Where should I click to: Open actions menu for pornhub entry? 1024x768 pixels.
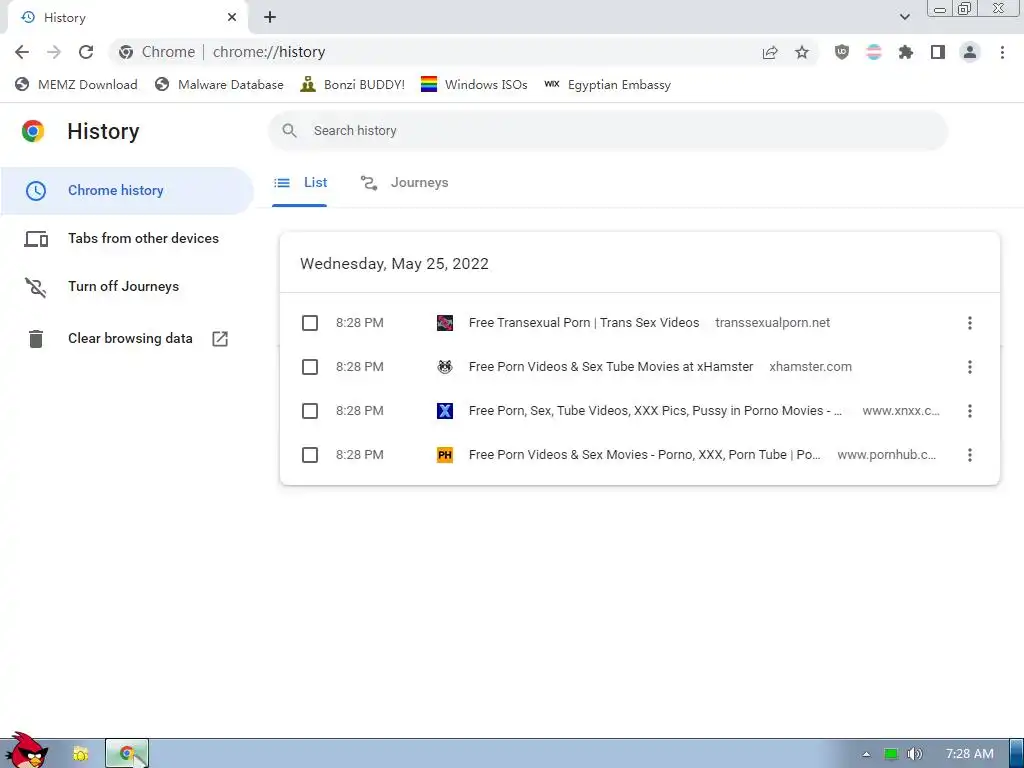pos(970,455)
